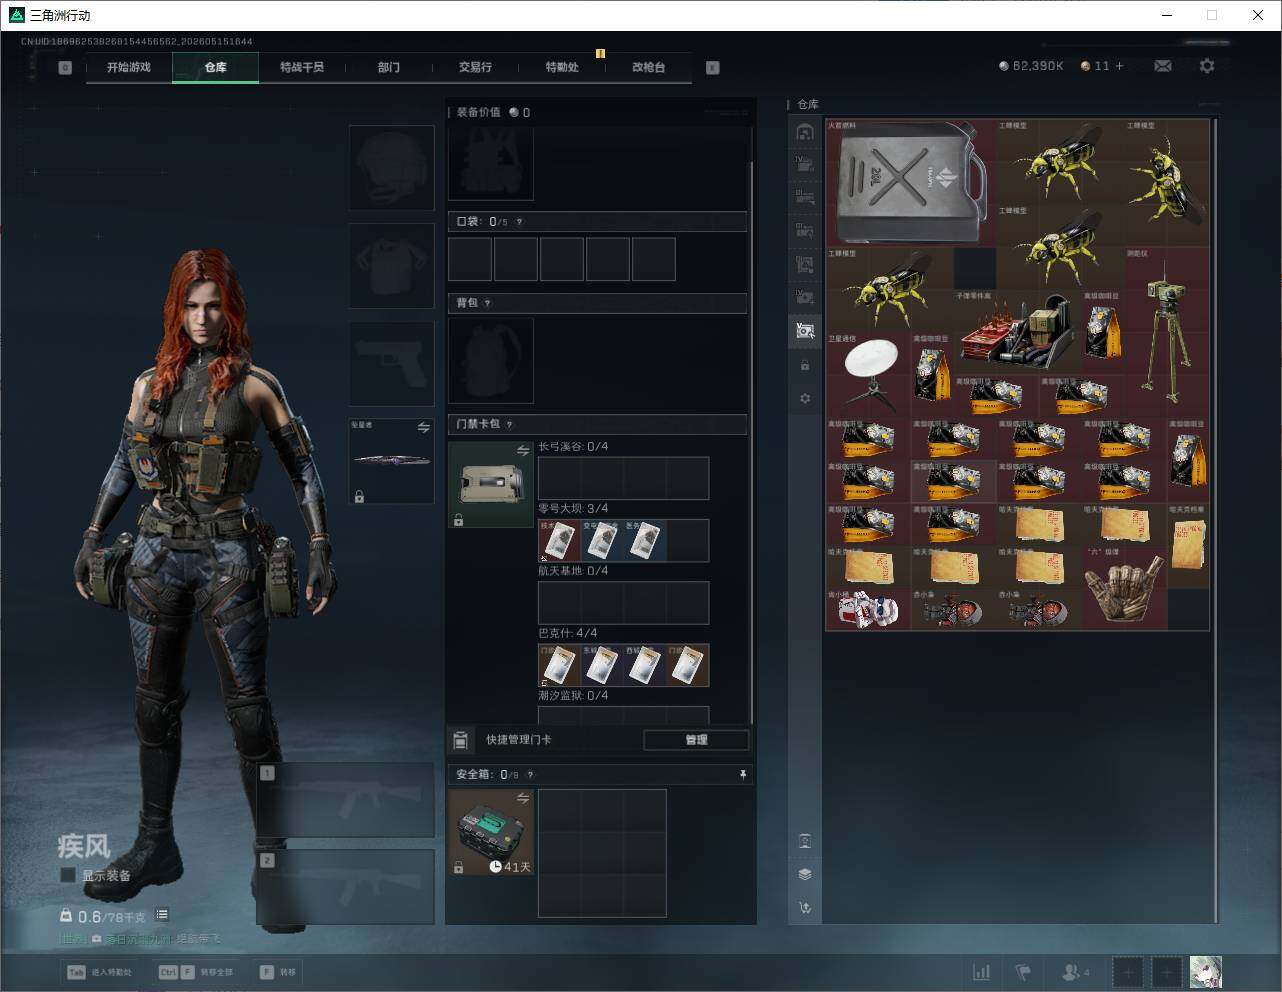Select the 仓库 tab
This screenshot has width=1282, height=992.
coord(215,67)
